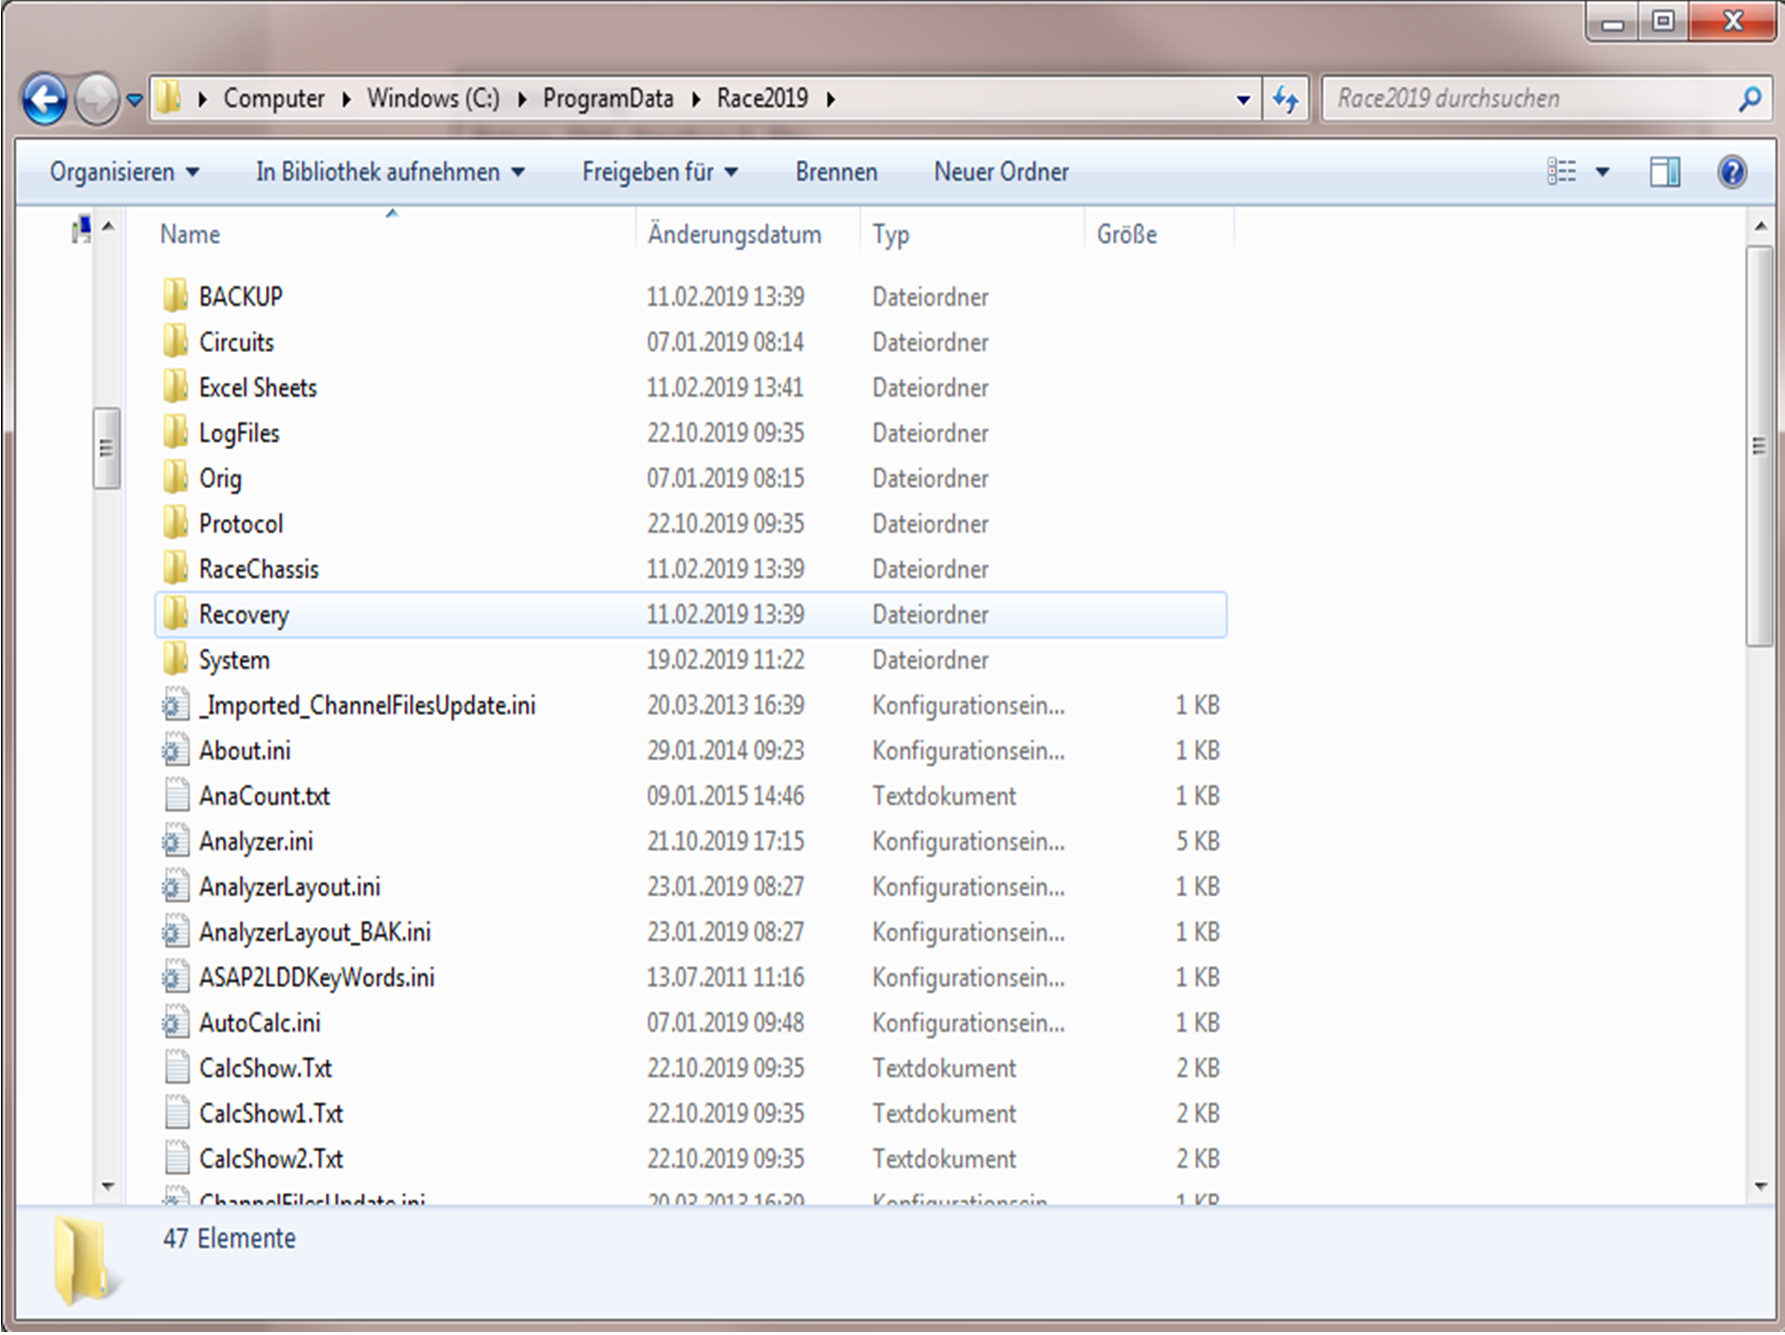Click the Race2019 durchsuchen search field
This screenshot has width=1785, height=1335.
(x=1530, y=99)
